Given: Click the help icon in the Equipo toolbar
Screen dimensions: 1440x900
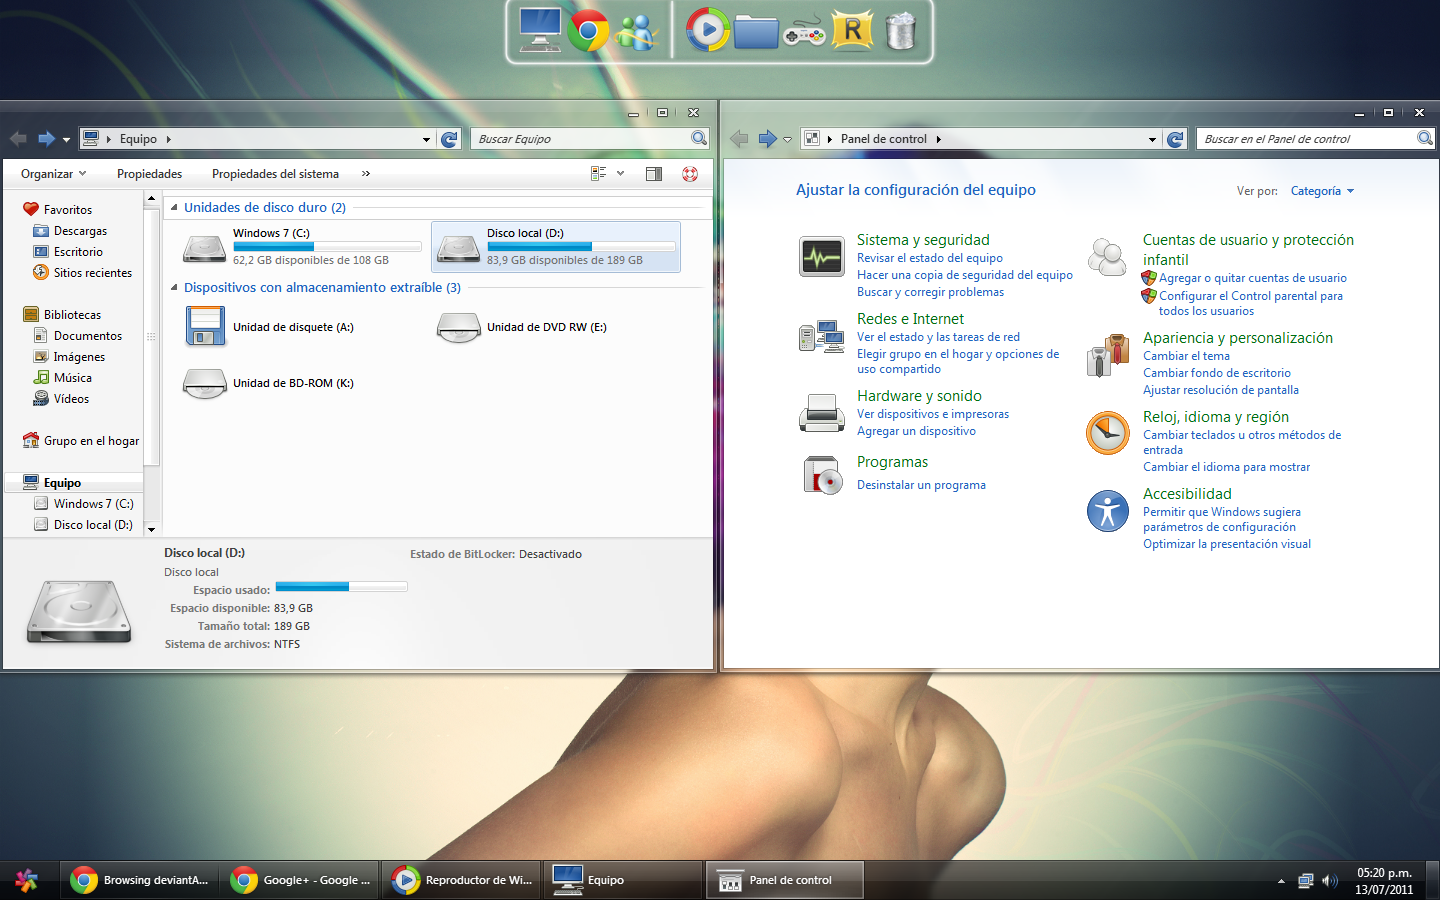Looking at the screenshot, I should click(x=690, y=174).
